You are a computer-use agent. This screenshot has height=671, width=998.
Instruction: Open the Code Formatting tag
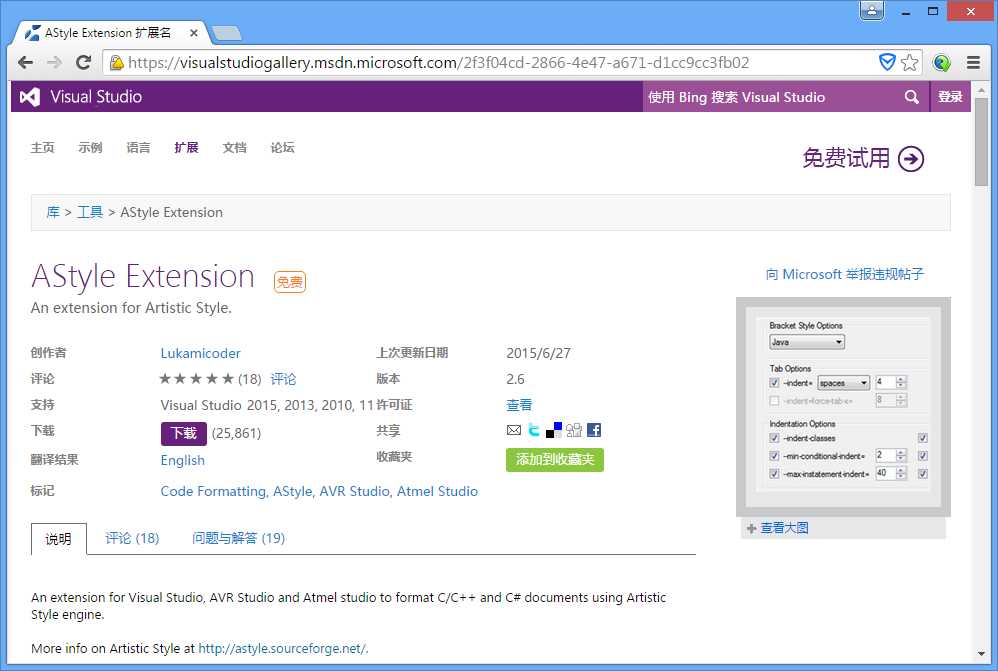[213, 491]
